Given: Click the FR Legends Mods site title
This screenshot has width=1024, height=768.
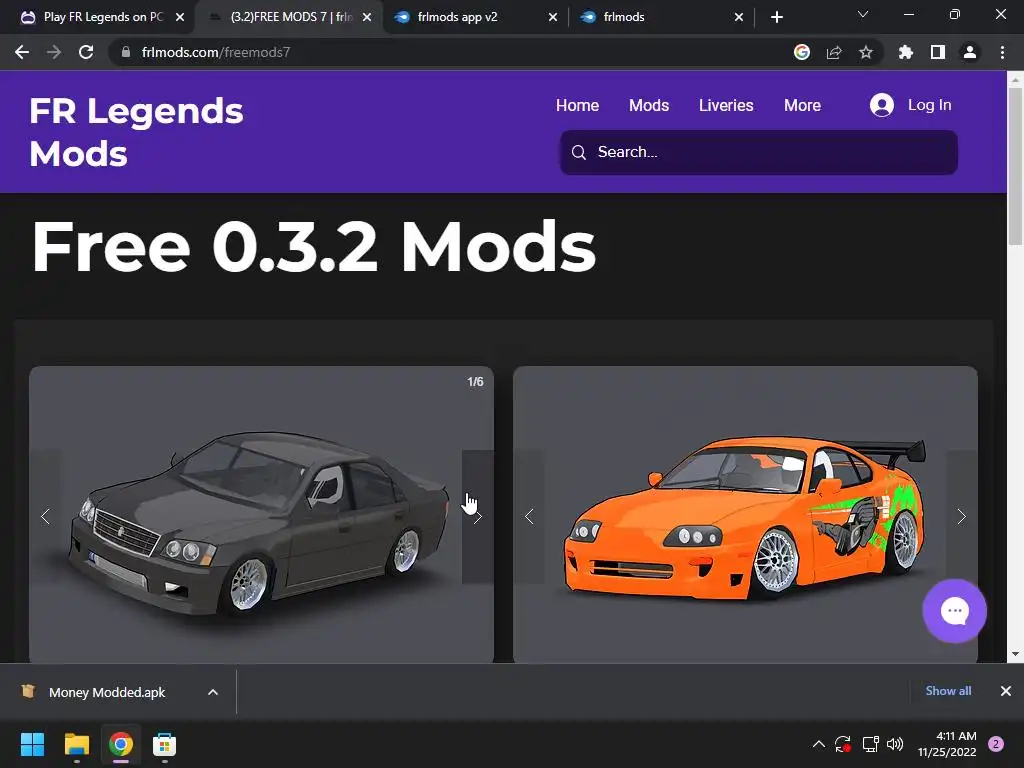Looking at the screenshot, I should [136, 132].
